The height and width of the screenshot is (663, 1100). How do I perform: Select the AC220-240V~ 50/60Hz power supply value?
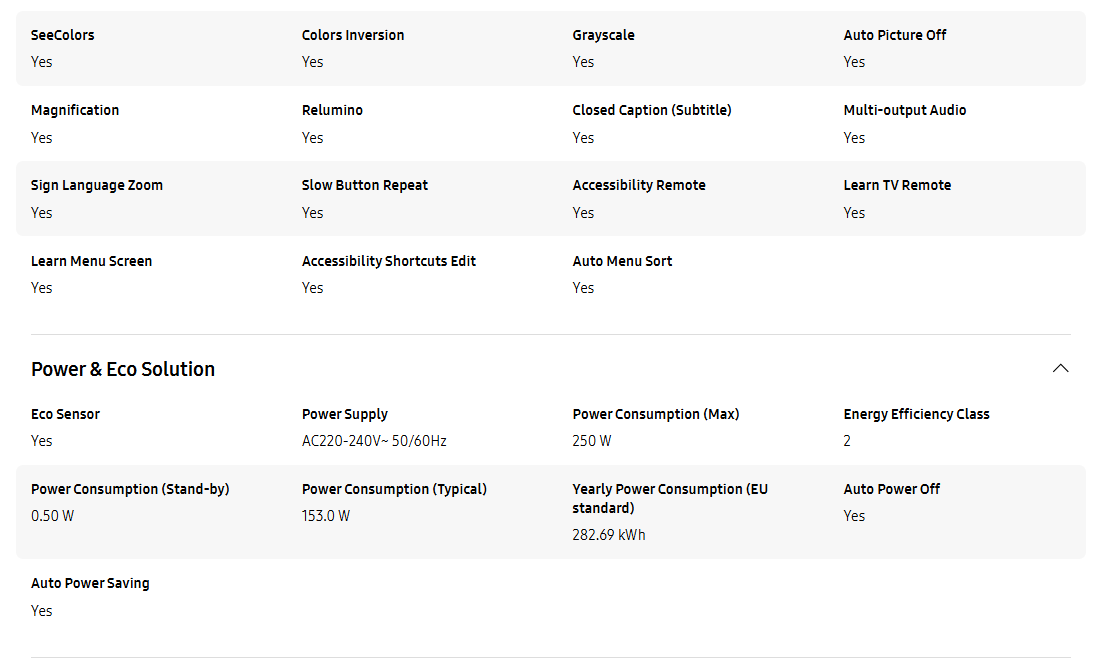click(x=374, y=441)
